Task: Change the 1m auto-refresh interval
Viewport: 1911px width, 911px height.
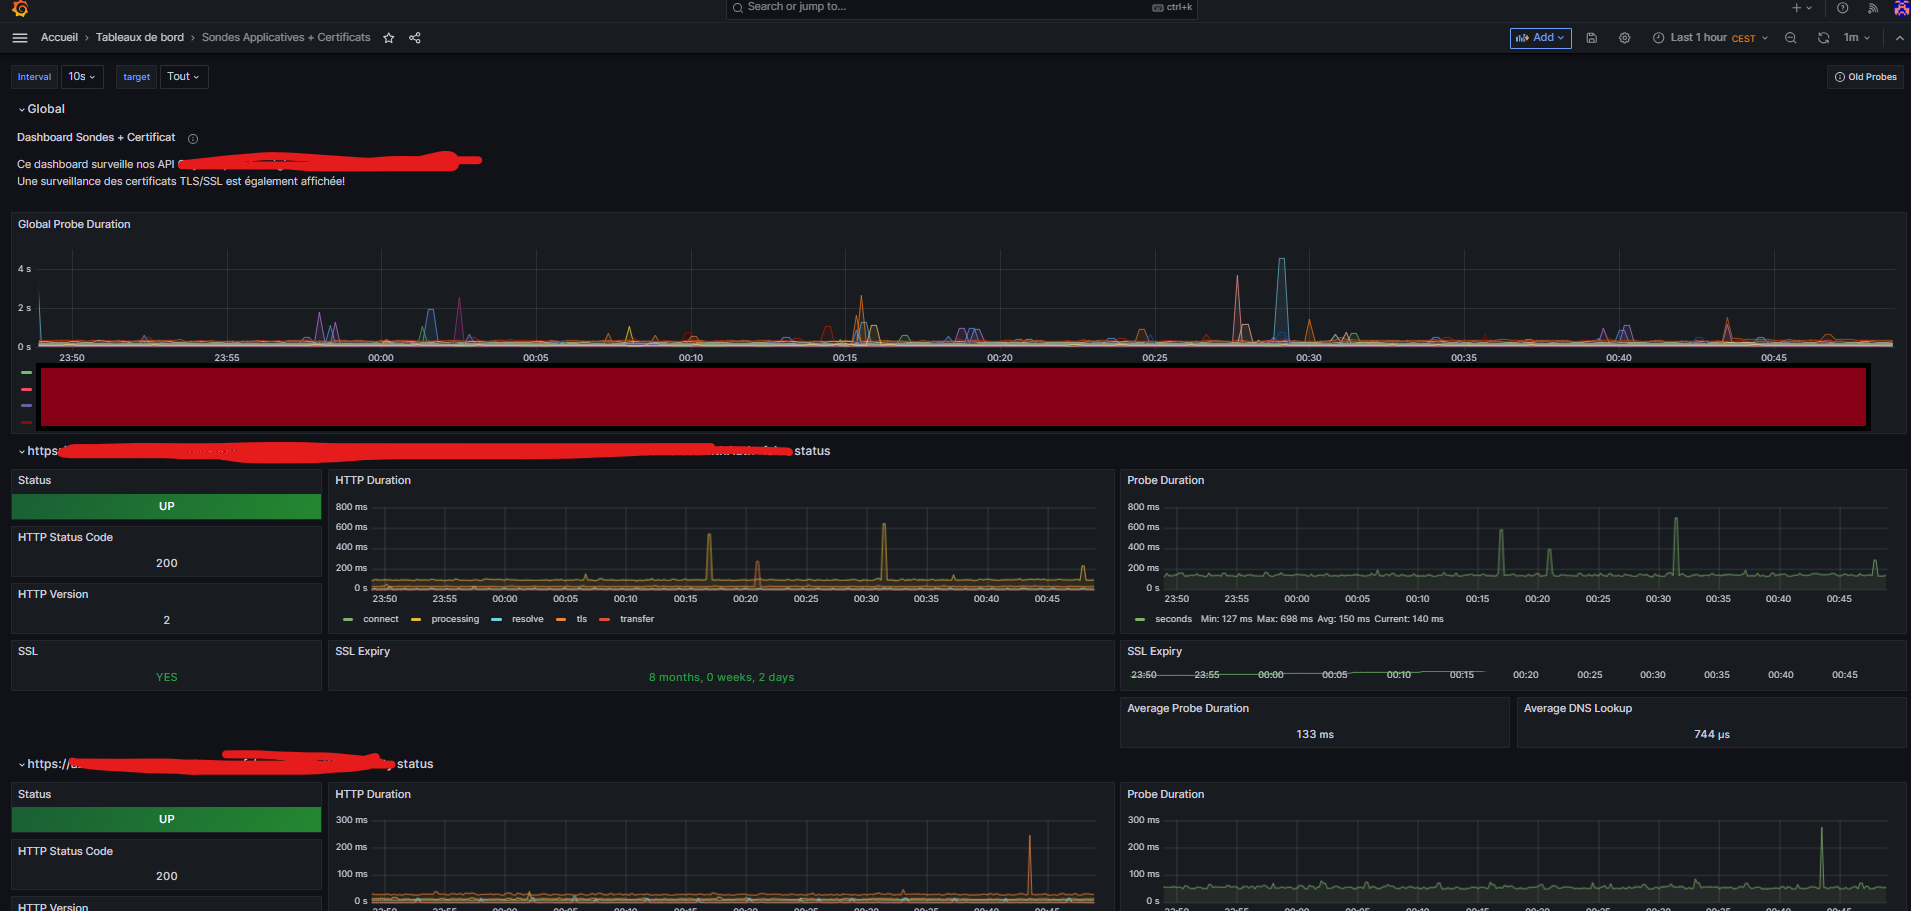Action: click(x=1856, y=38)
